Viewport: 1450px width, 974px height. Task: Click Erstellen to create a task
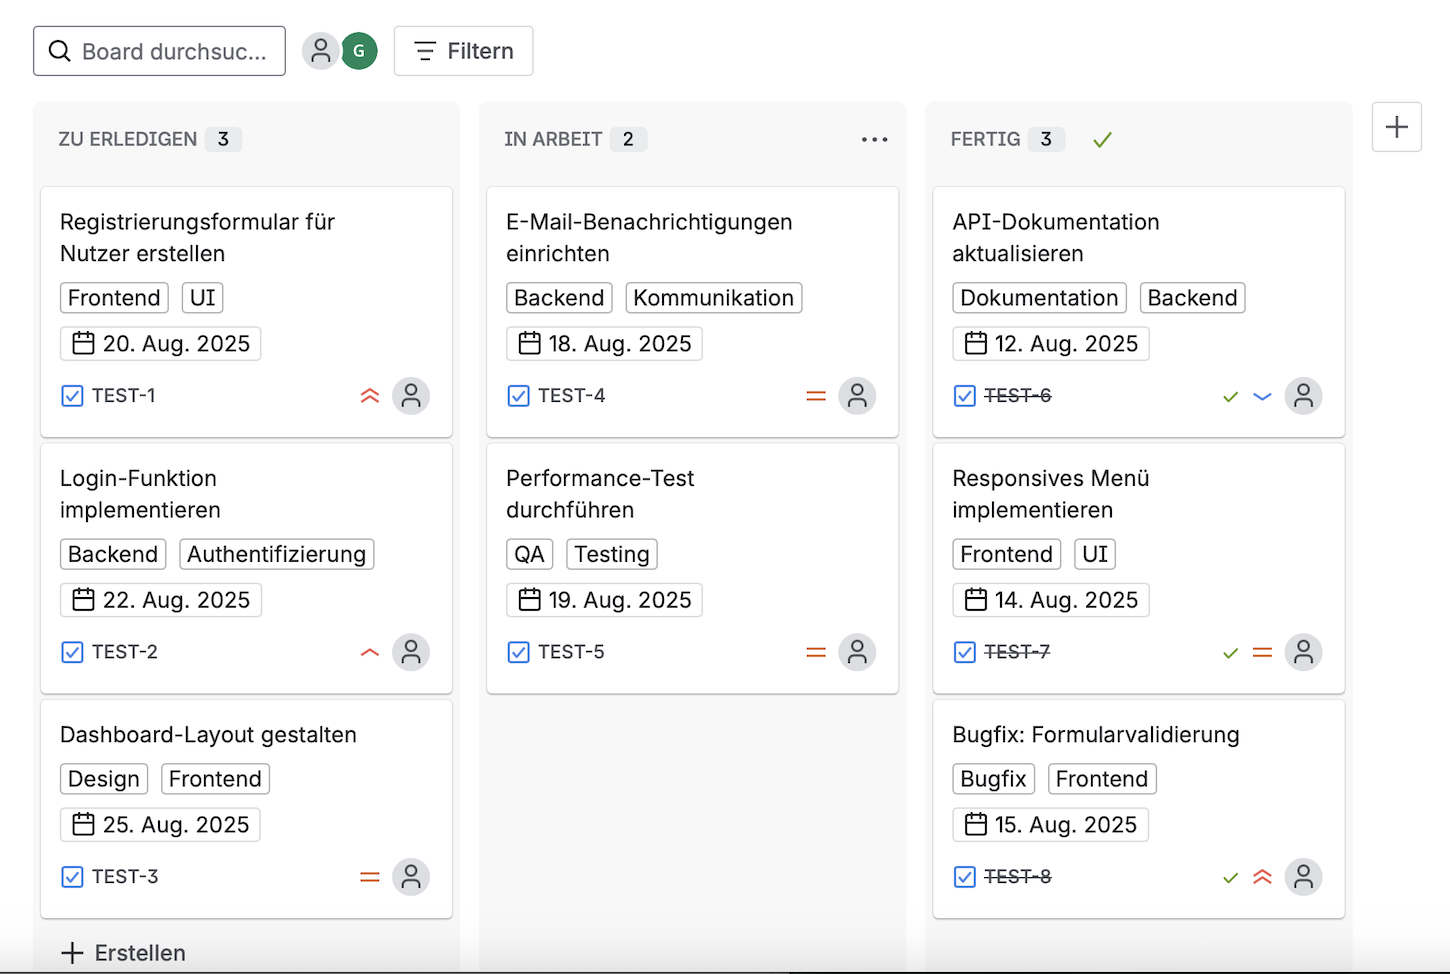[x=124, y=952]
